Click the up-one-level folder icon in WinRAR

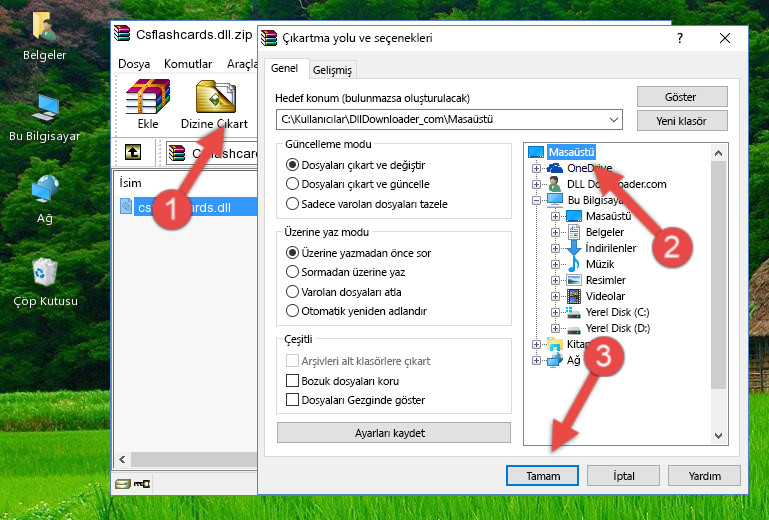pyautogui.click(x=133, y=152)
